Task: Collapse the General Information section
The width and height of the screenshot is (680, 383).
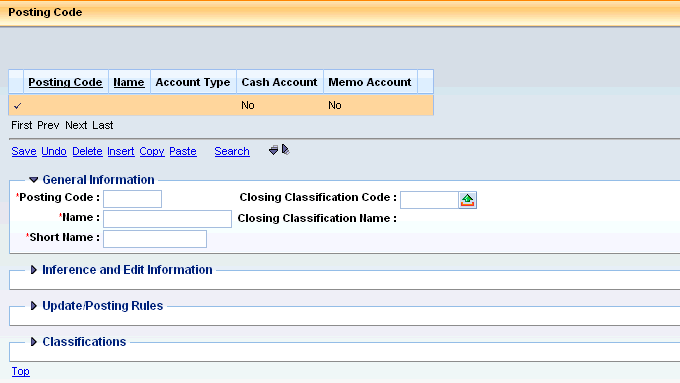Action: [33, 180]
